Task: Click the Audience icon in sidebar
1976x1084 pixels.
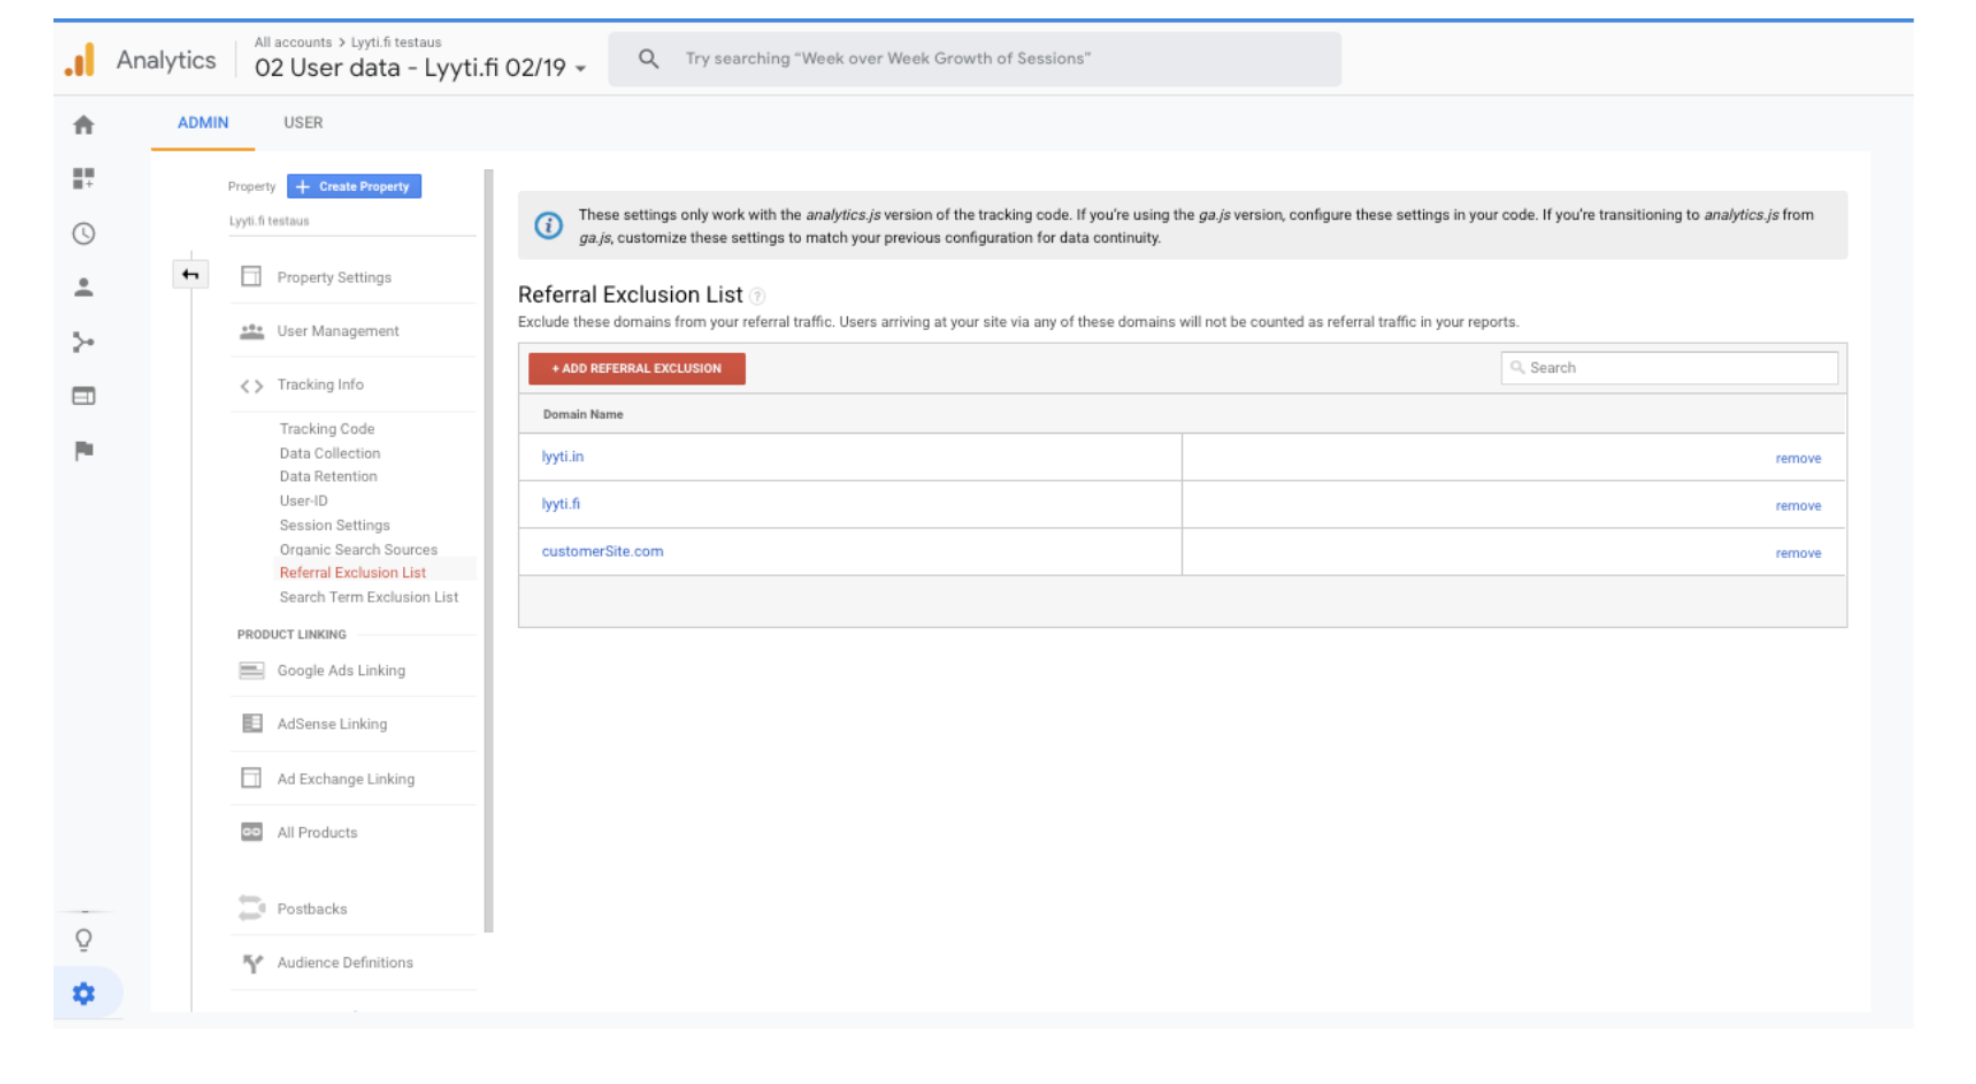Action: click(x=83, y=288)
